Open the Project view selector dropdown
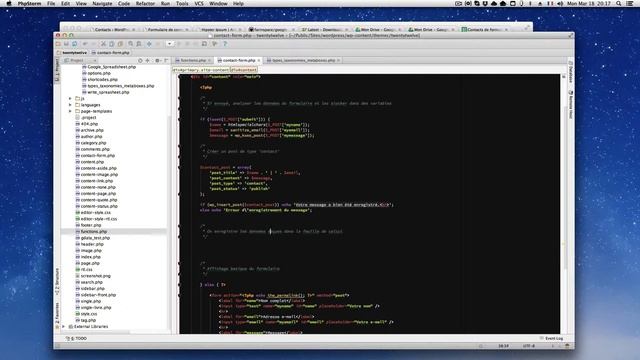Viewport: 640px width, 360px height. pyautogui.click(x=80, y=60)
